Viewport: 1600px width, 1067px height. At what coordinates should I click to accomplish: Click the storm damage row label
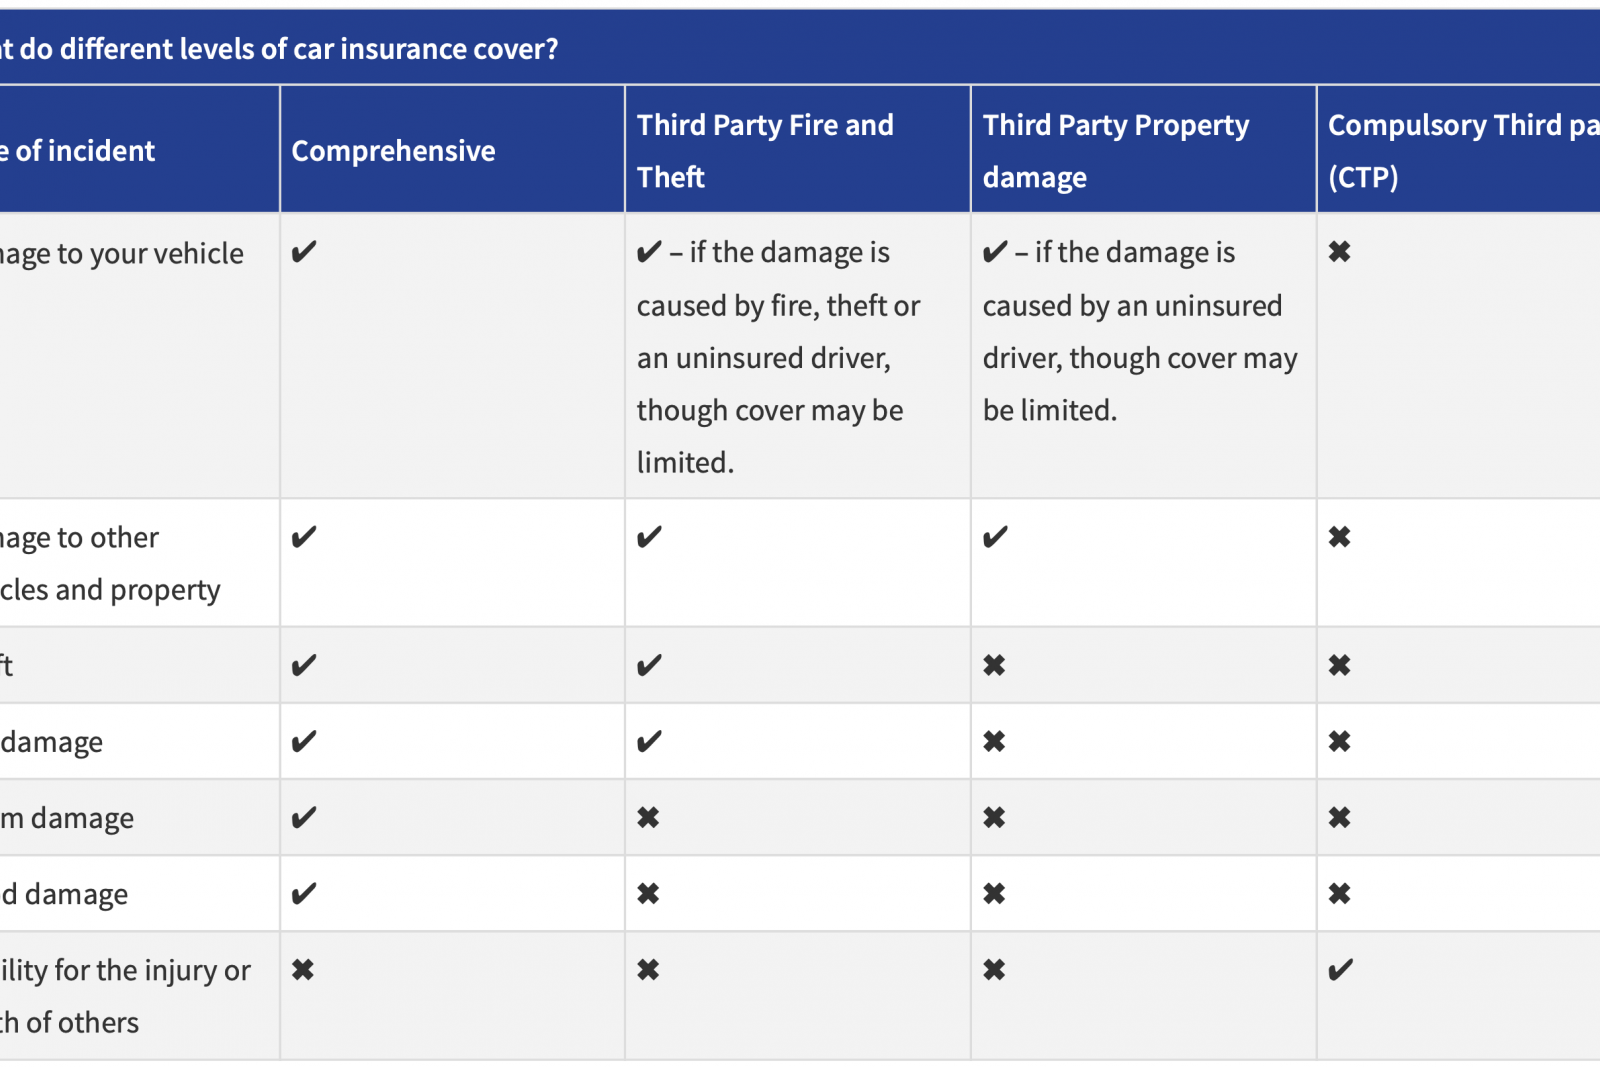pyautogui.click(x=68, y=818)
